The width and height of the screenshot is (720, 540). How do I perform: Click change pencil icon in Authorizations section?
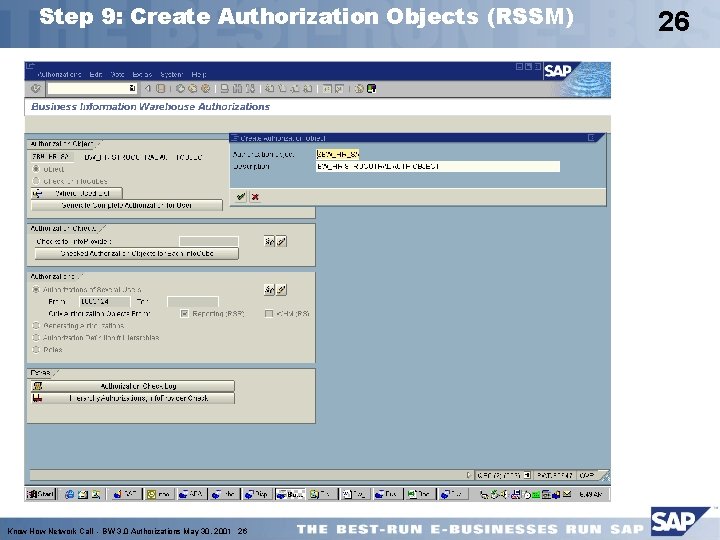click(281, 289)
